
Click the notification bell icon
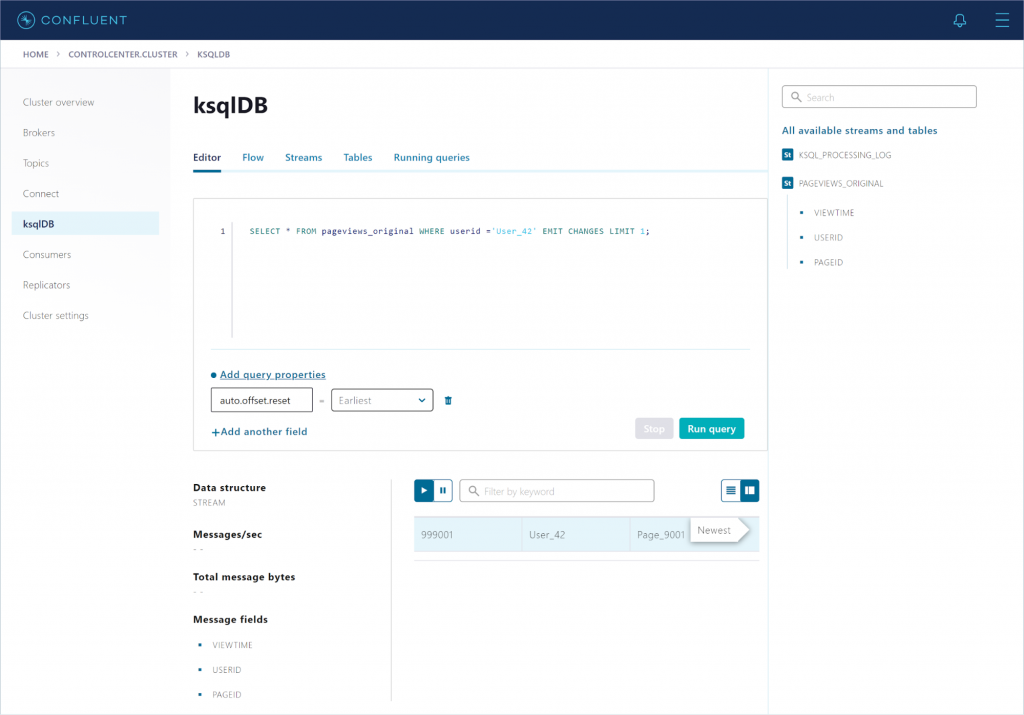pyautogui.click(x=960, y=20)
